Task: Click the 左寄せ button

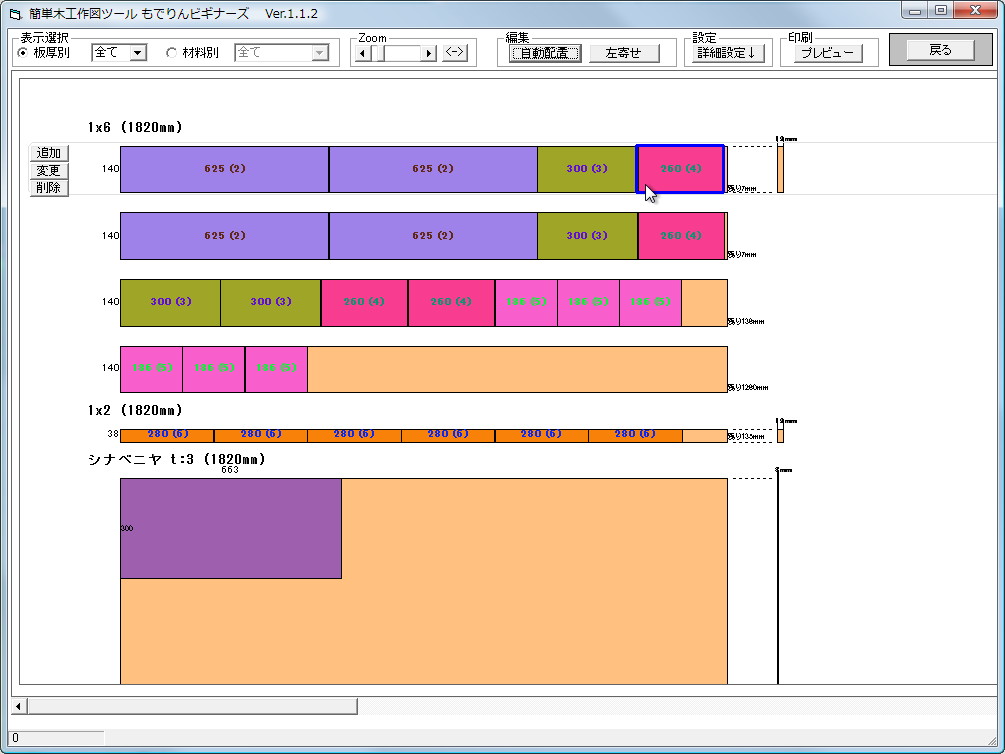Action: 624,53
